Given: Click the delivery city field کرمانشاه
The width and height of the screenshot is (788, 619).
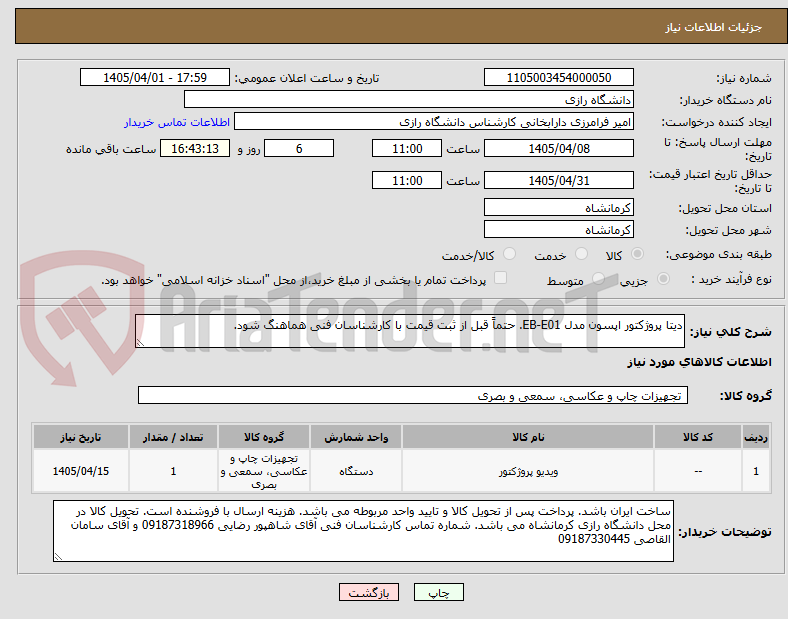Looking at the screenshot, I should pos(558,230).
